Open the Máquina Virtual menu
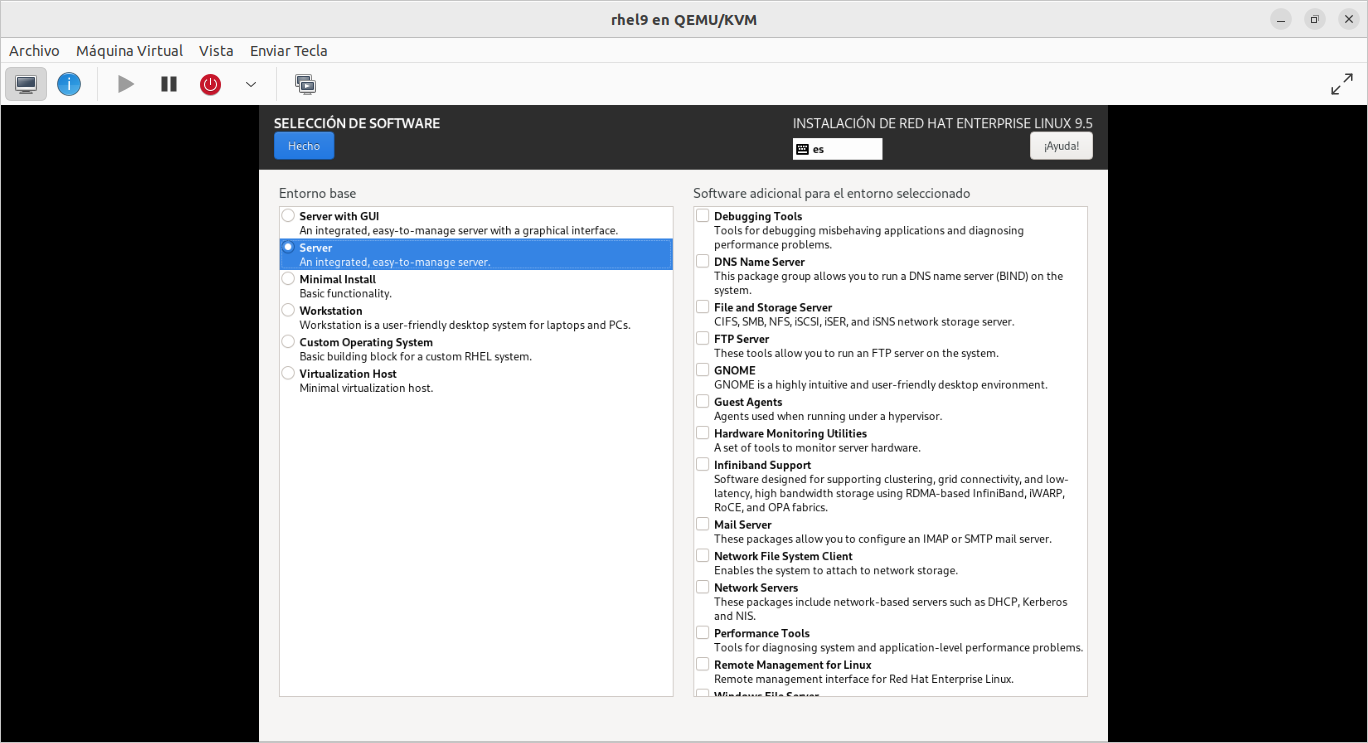Viewport: 1368px width, 743px height. 130,50
